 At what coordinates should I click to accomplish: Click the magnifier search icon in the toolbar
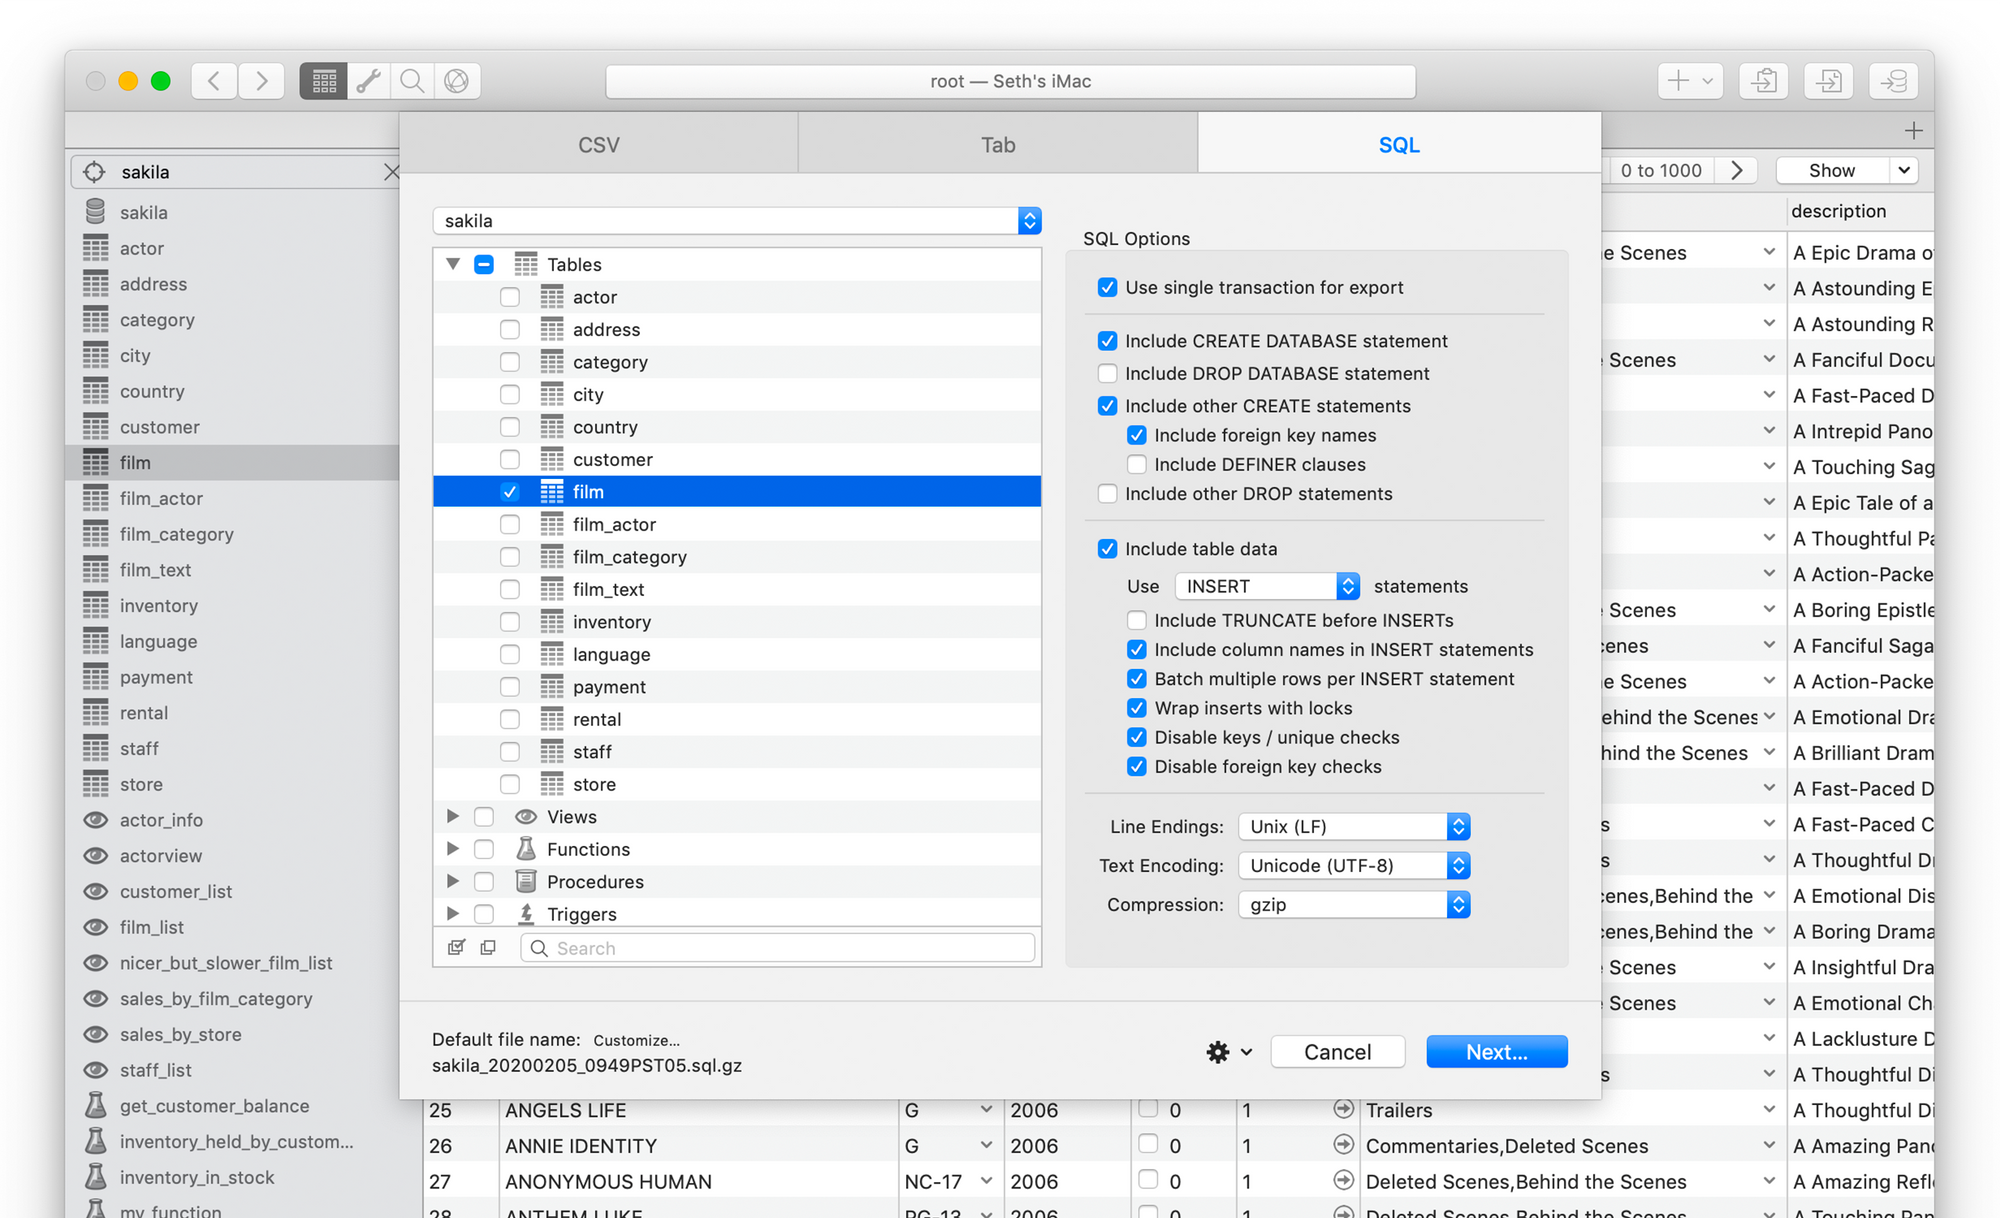point(412,81)
